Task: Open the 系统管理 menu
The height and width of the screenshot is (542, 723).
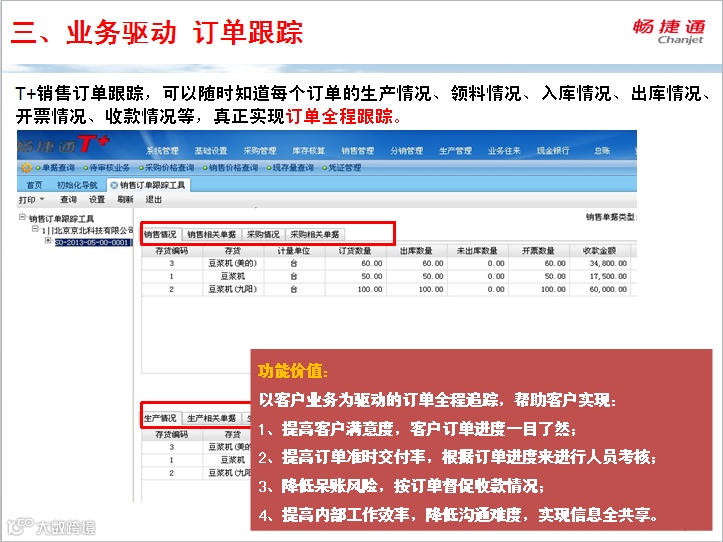Action: point(162,151)
